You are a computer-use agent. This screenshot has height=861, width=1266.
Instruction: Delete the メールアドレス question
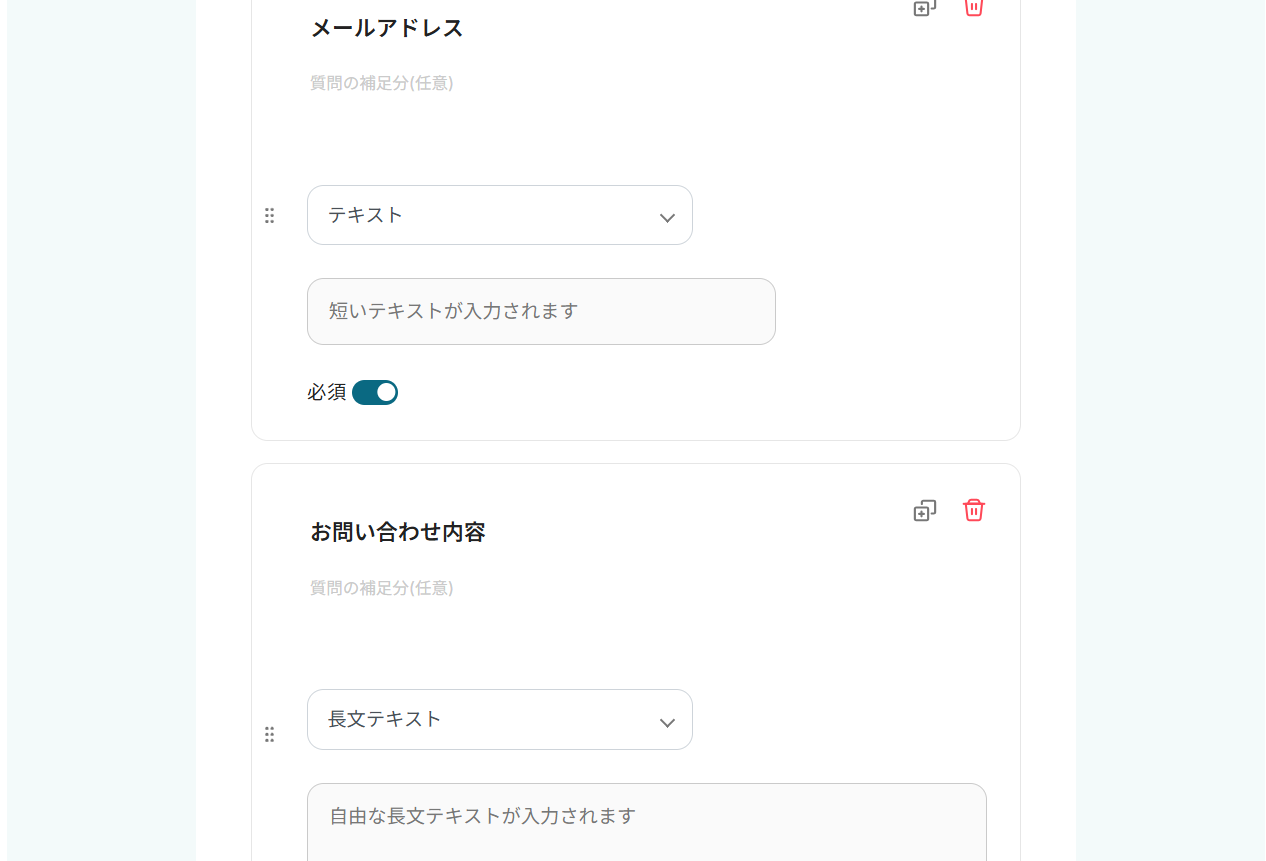click(x=973, y=7)
